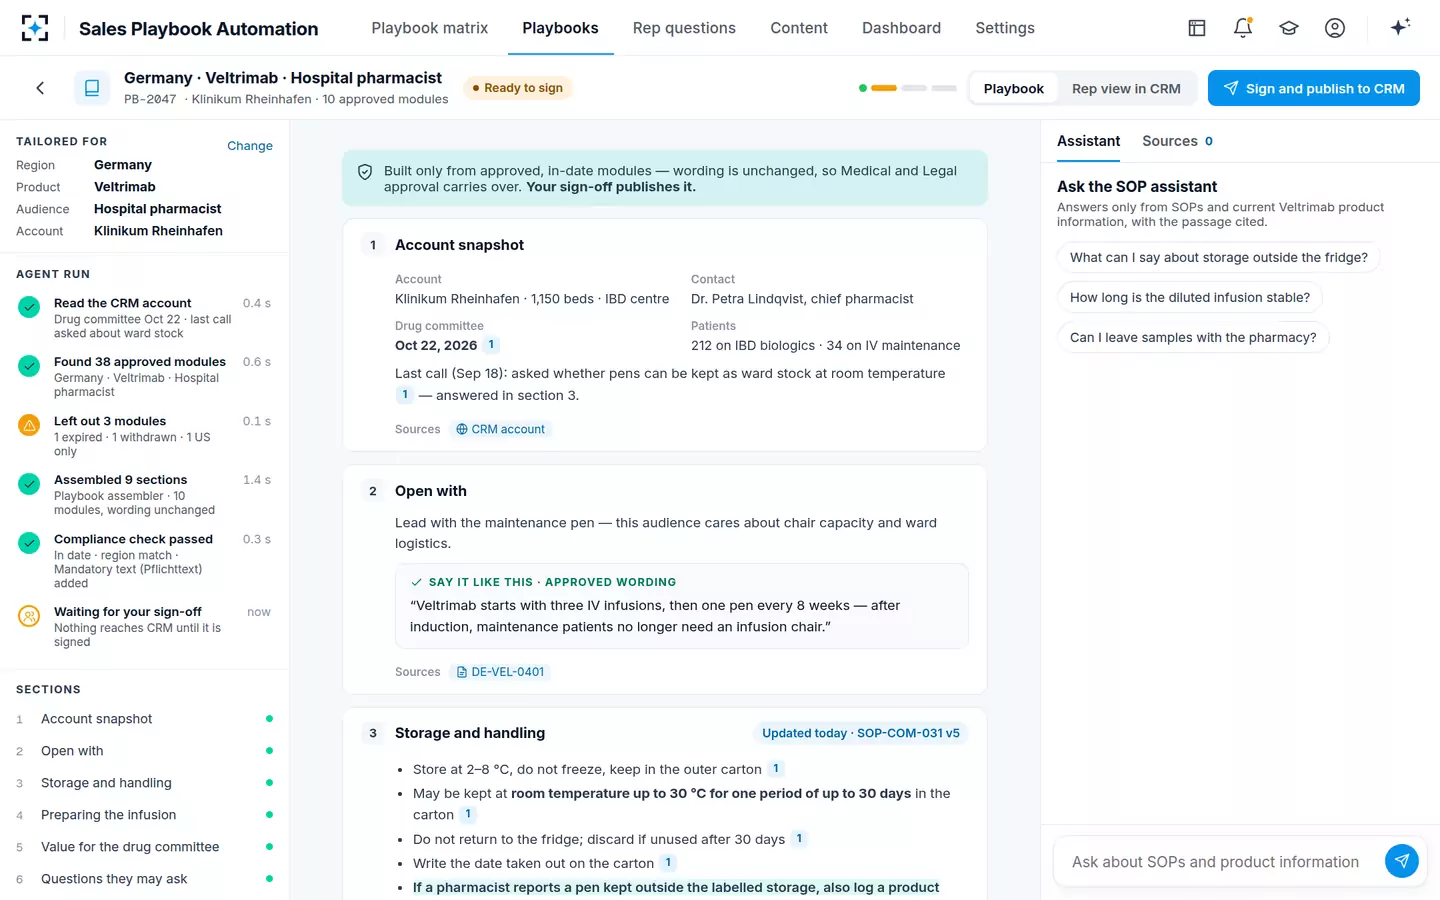
Task: Click the warning icon for Left out 3 modules
Action: click(30, 425)
